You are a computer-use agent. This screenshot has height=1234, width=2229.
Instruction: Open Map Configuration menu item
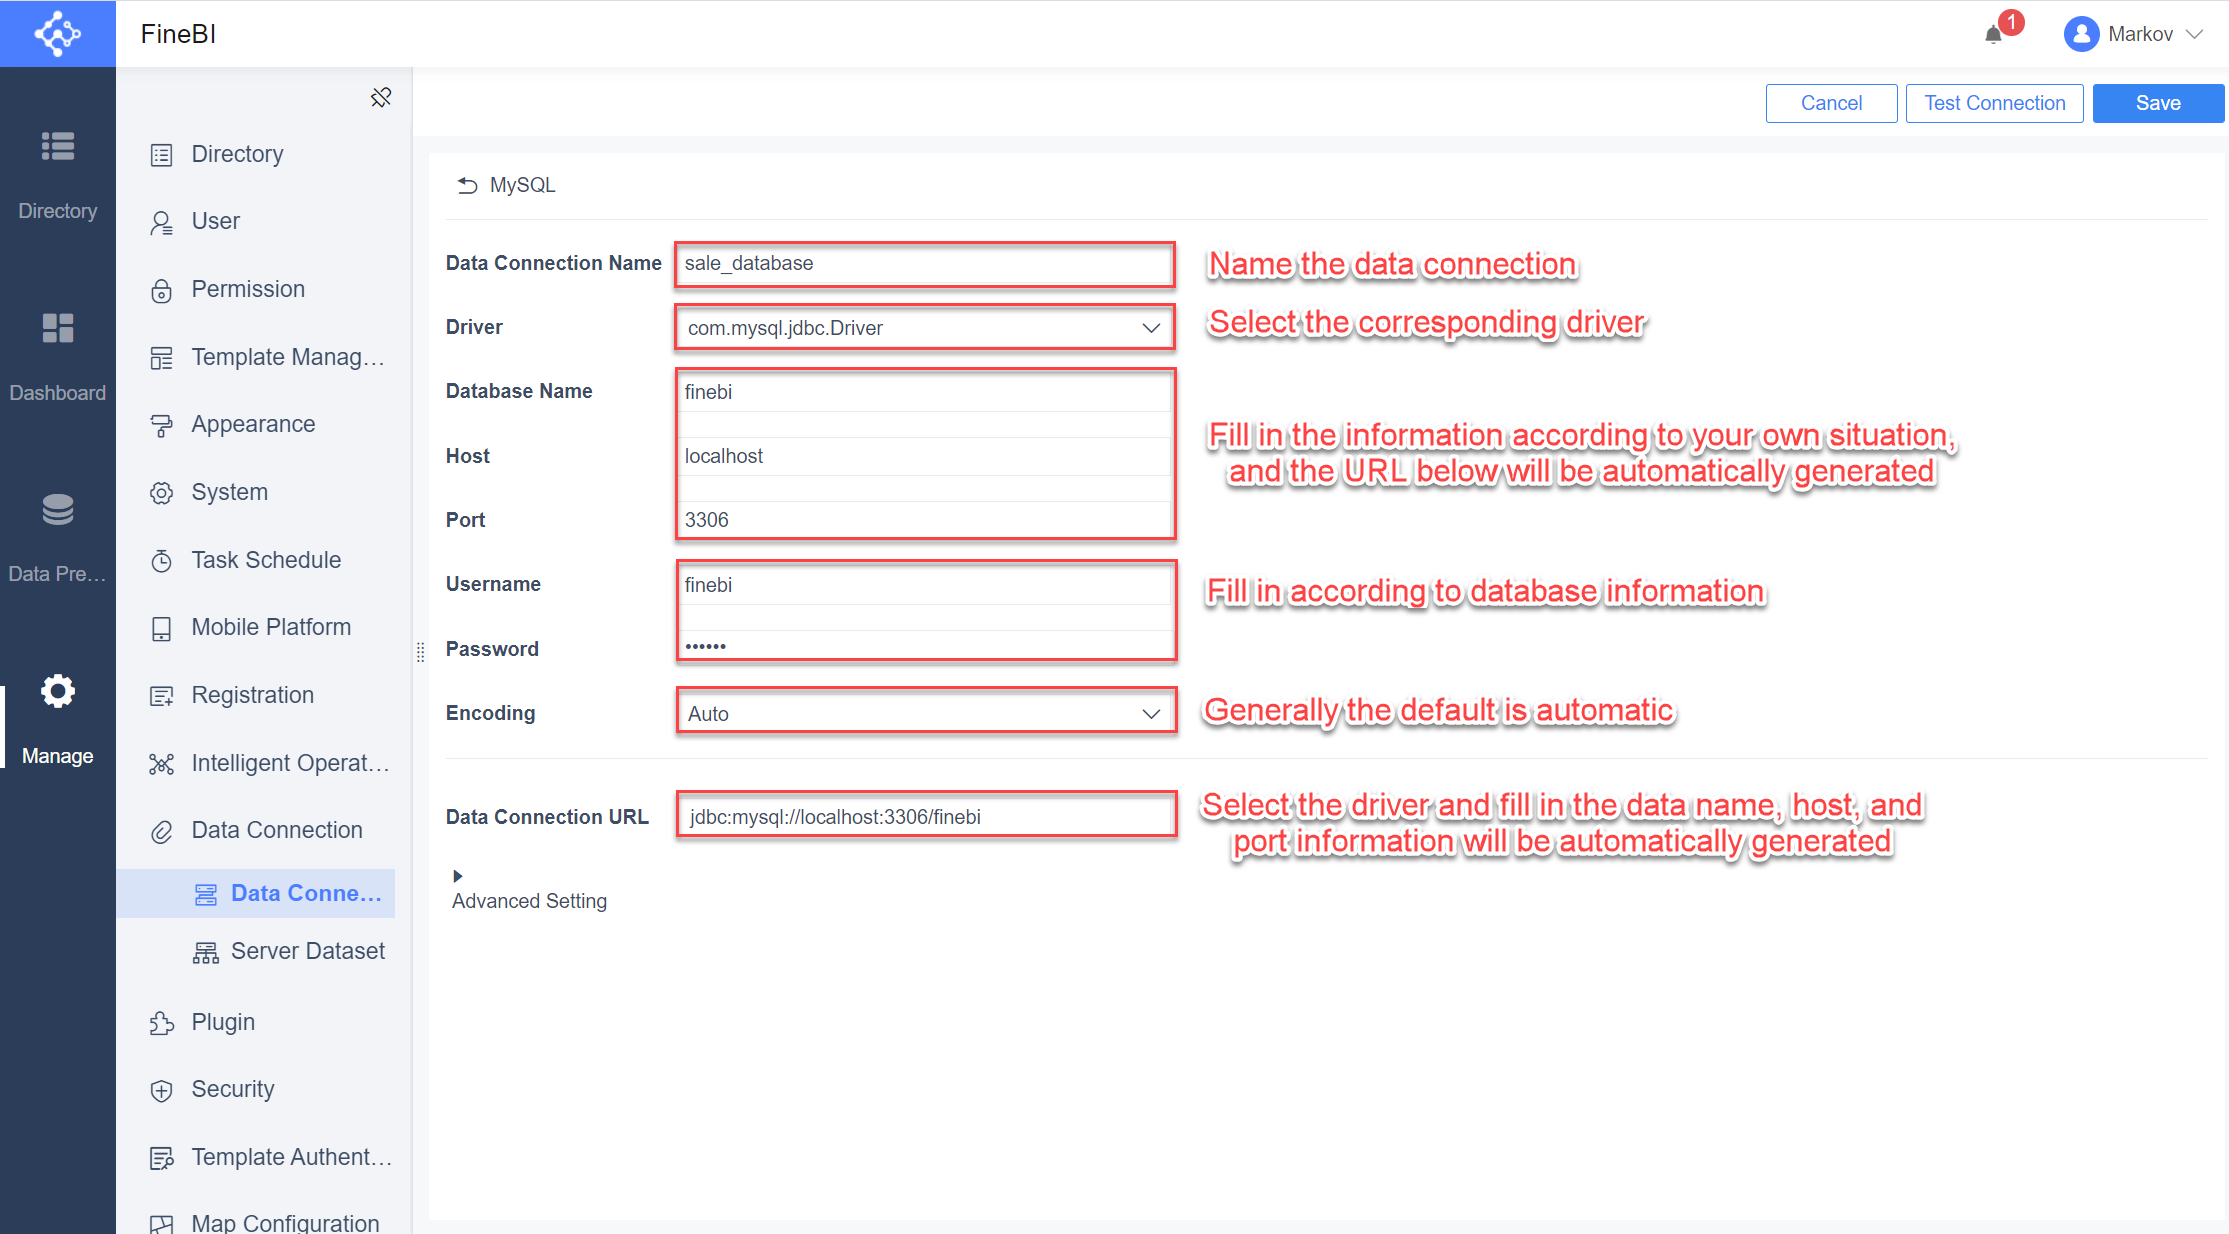pyautogui.click(x=264, y=1222)
